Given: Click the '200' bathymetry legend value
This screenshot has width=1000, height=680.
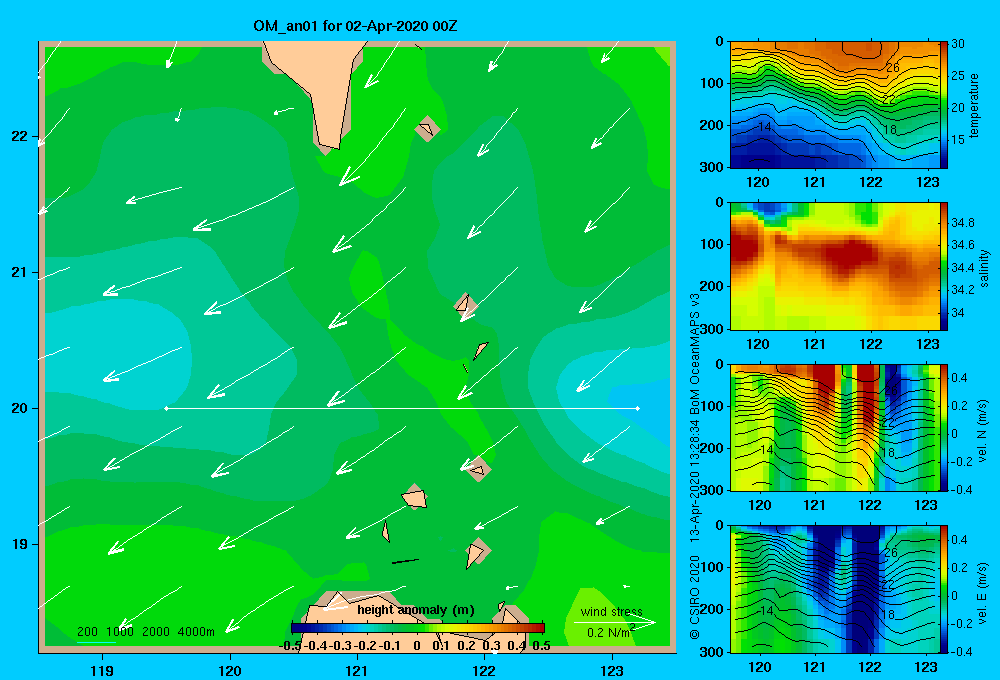Looking at the screenshot, I should click(87, 632).
